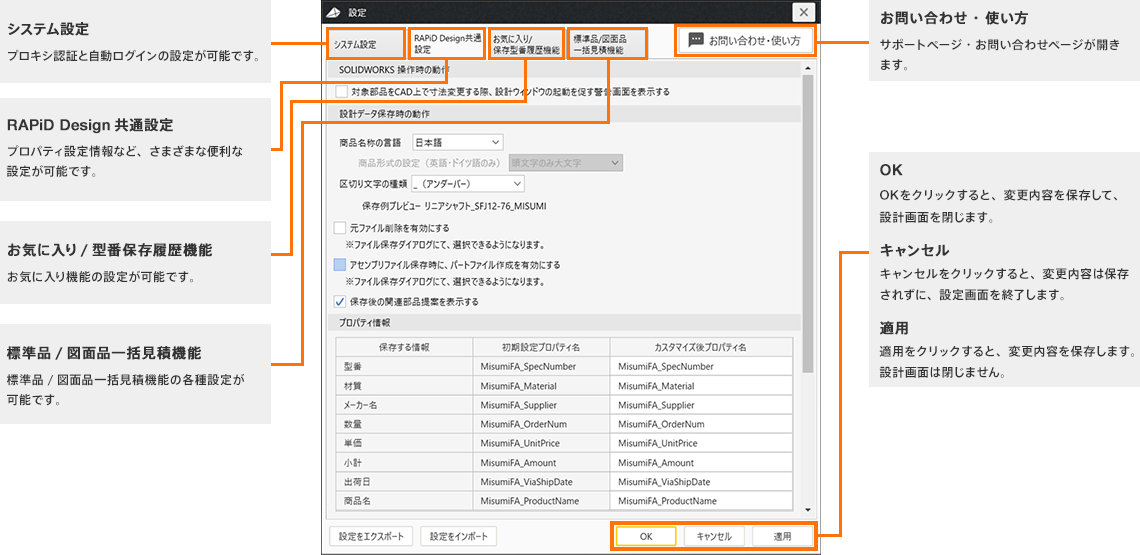The height and width of the screenshot is (555, 1140).
Task: Click 適用 to apply changes
Action: (x=782, y=536)
